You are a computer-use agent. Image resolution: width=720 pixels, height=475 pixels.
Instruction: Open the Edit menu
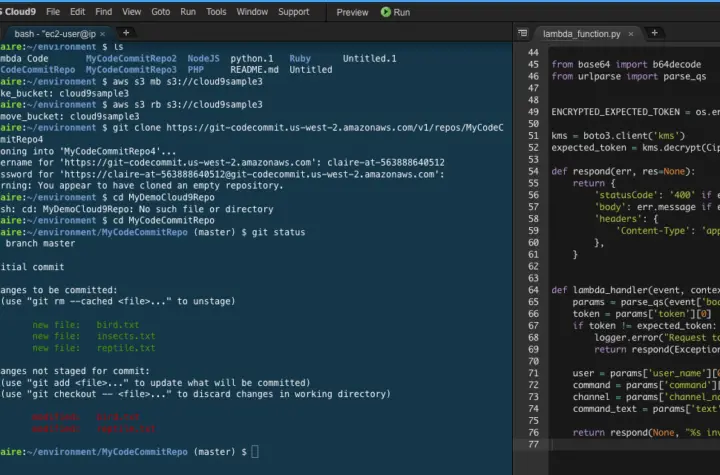pos(77,12)
